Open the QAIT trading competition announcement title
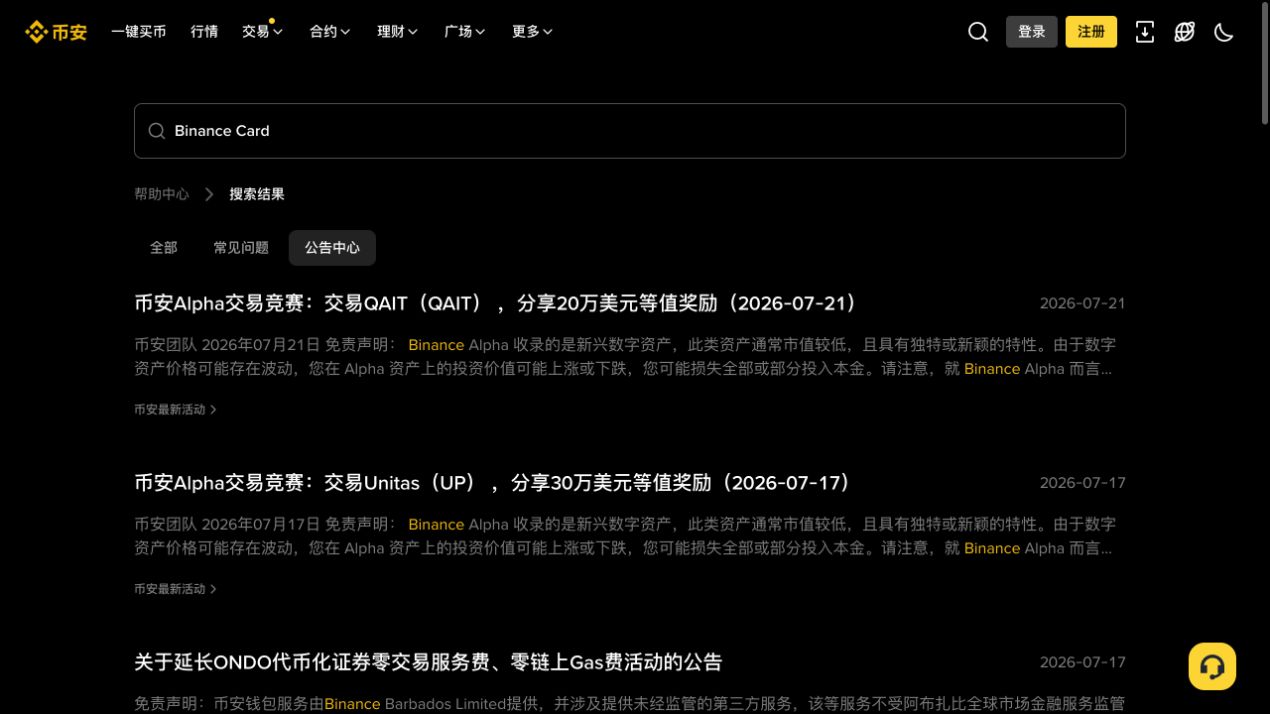1270x714 pixels. tap(497, 303)
